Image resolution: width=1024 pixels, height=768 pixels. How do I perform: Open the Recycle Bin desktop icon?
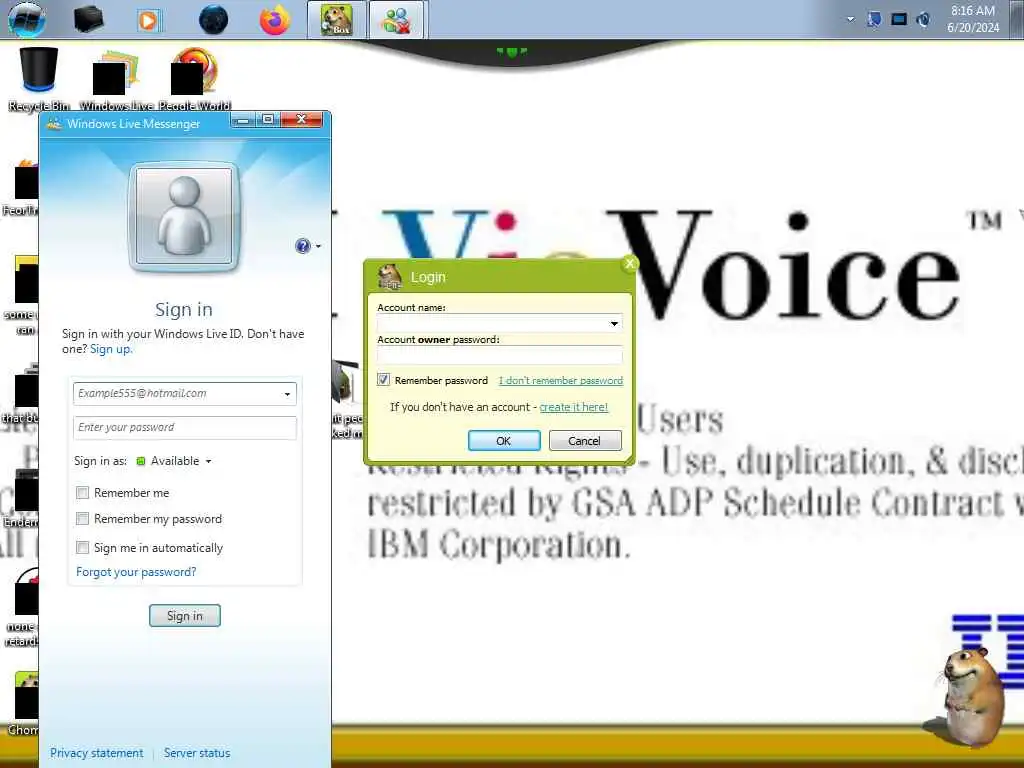39,80
